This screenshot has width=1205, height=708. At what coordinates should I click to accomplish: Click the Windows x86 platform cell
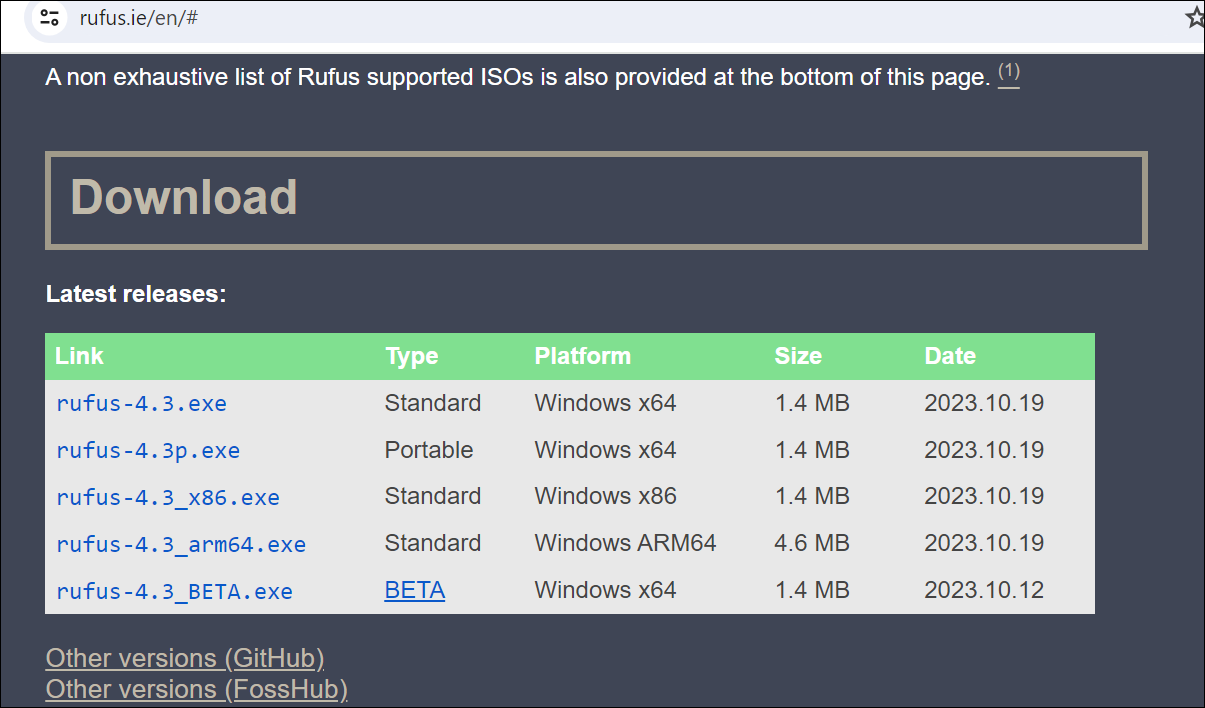(x=606, y=496)
